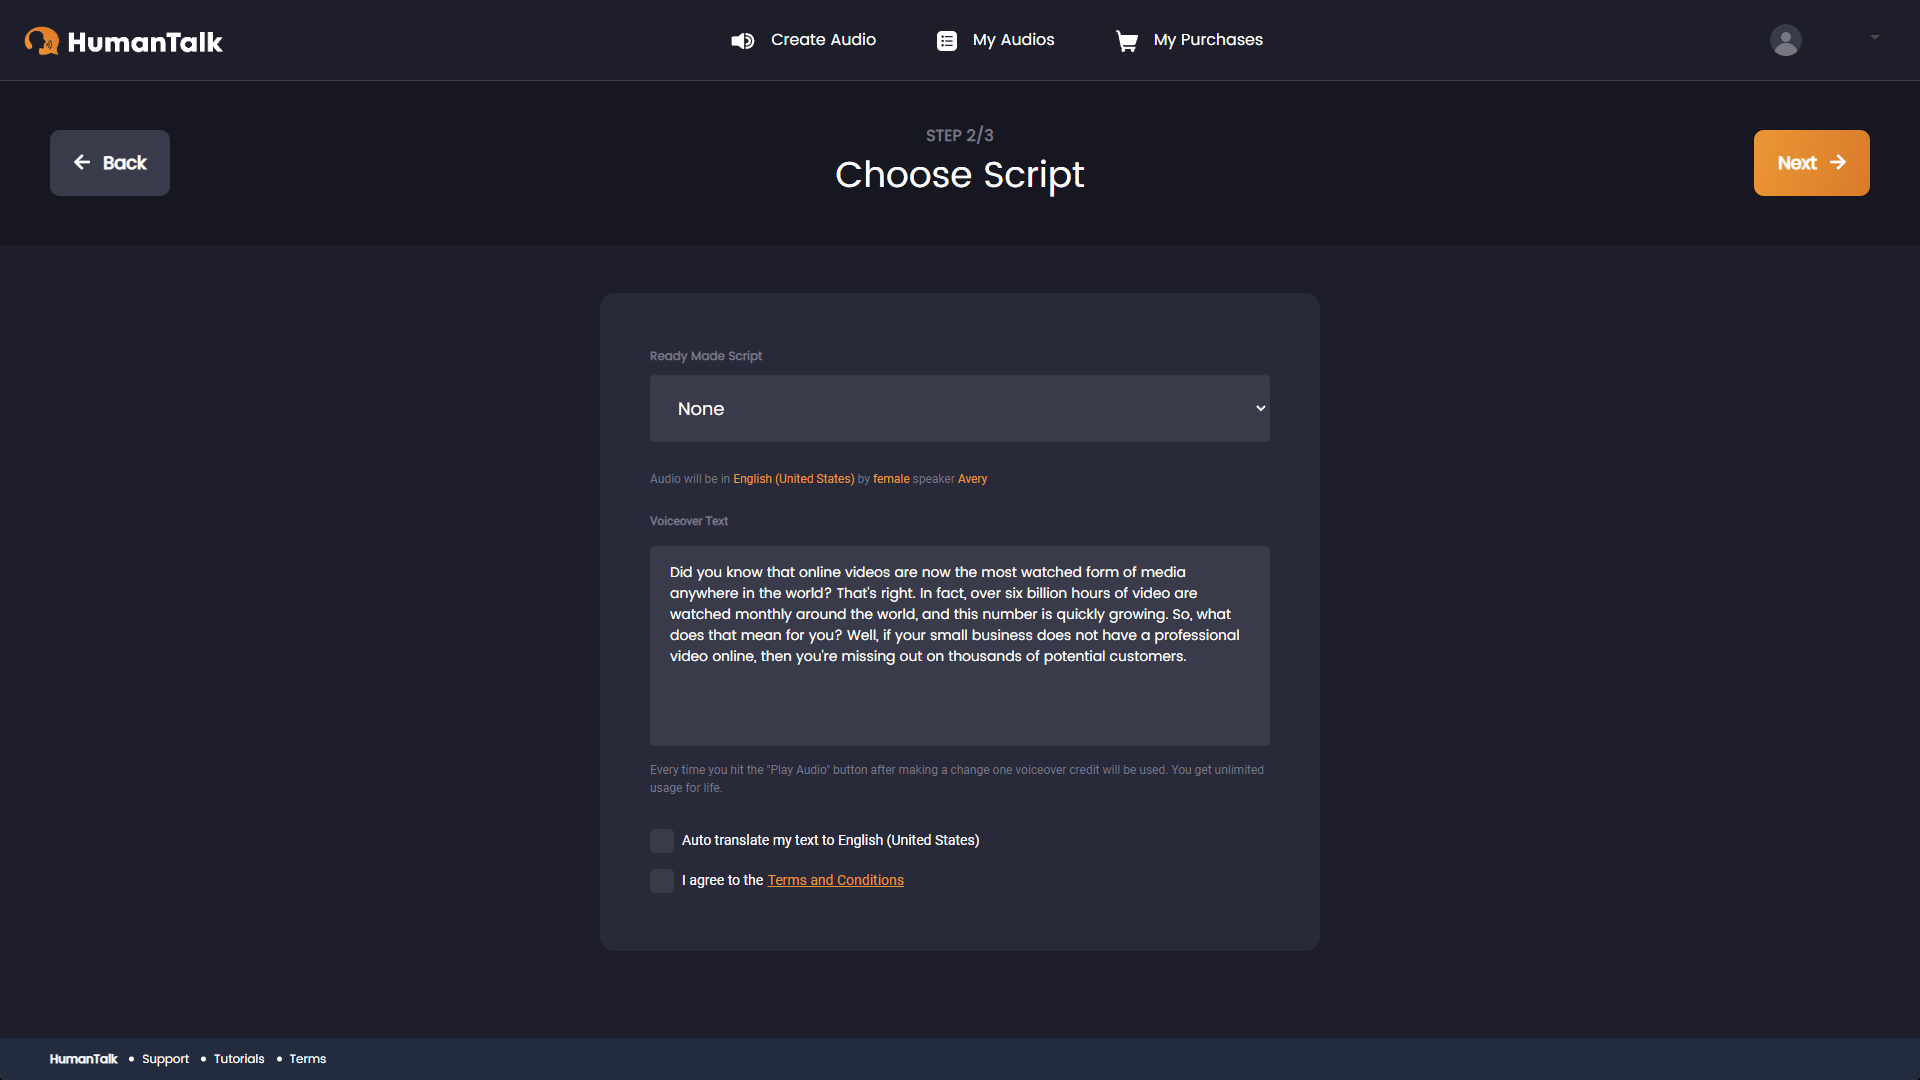Expand the account menu chevron
1920x1080 pixels.
(1874, 37)
